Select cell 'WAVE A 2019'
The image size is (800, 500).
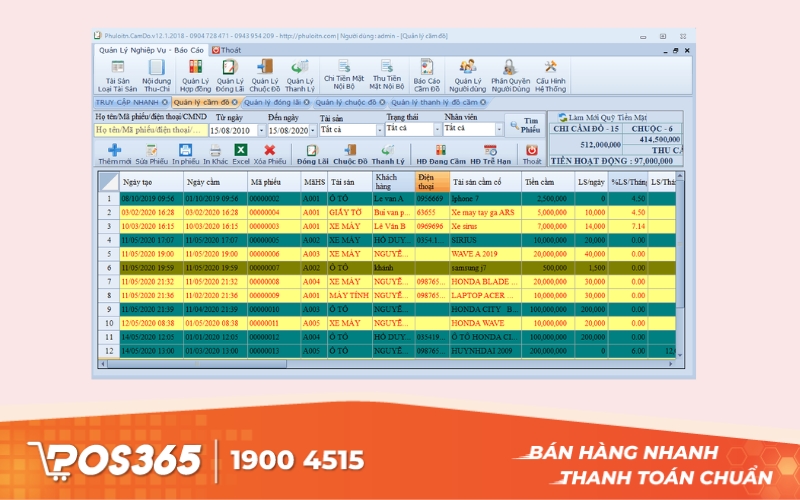point(485,254)
